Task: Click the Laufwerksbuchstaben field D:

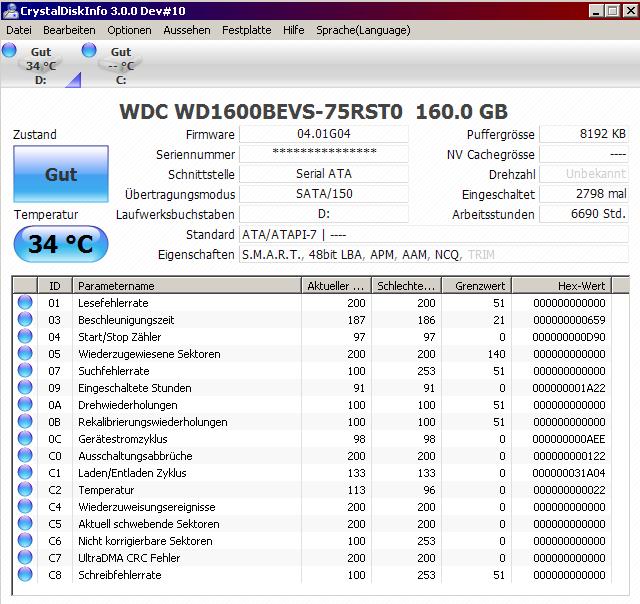Action: pos(324,214)
